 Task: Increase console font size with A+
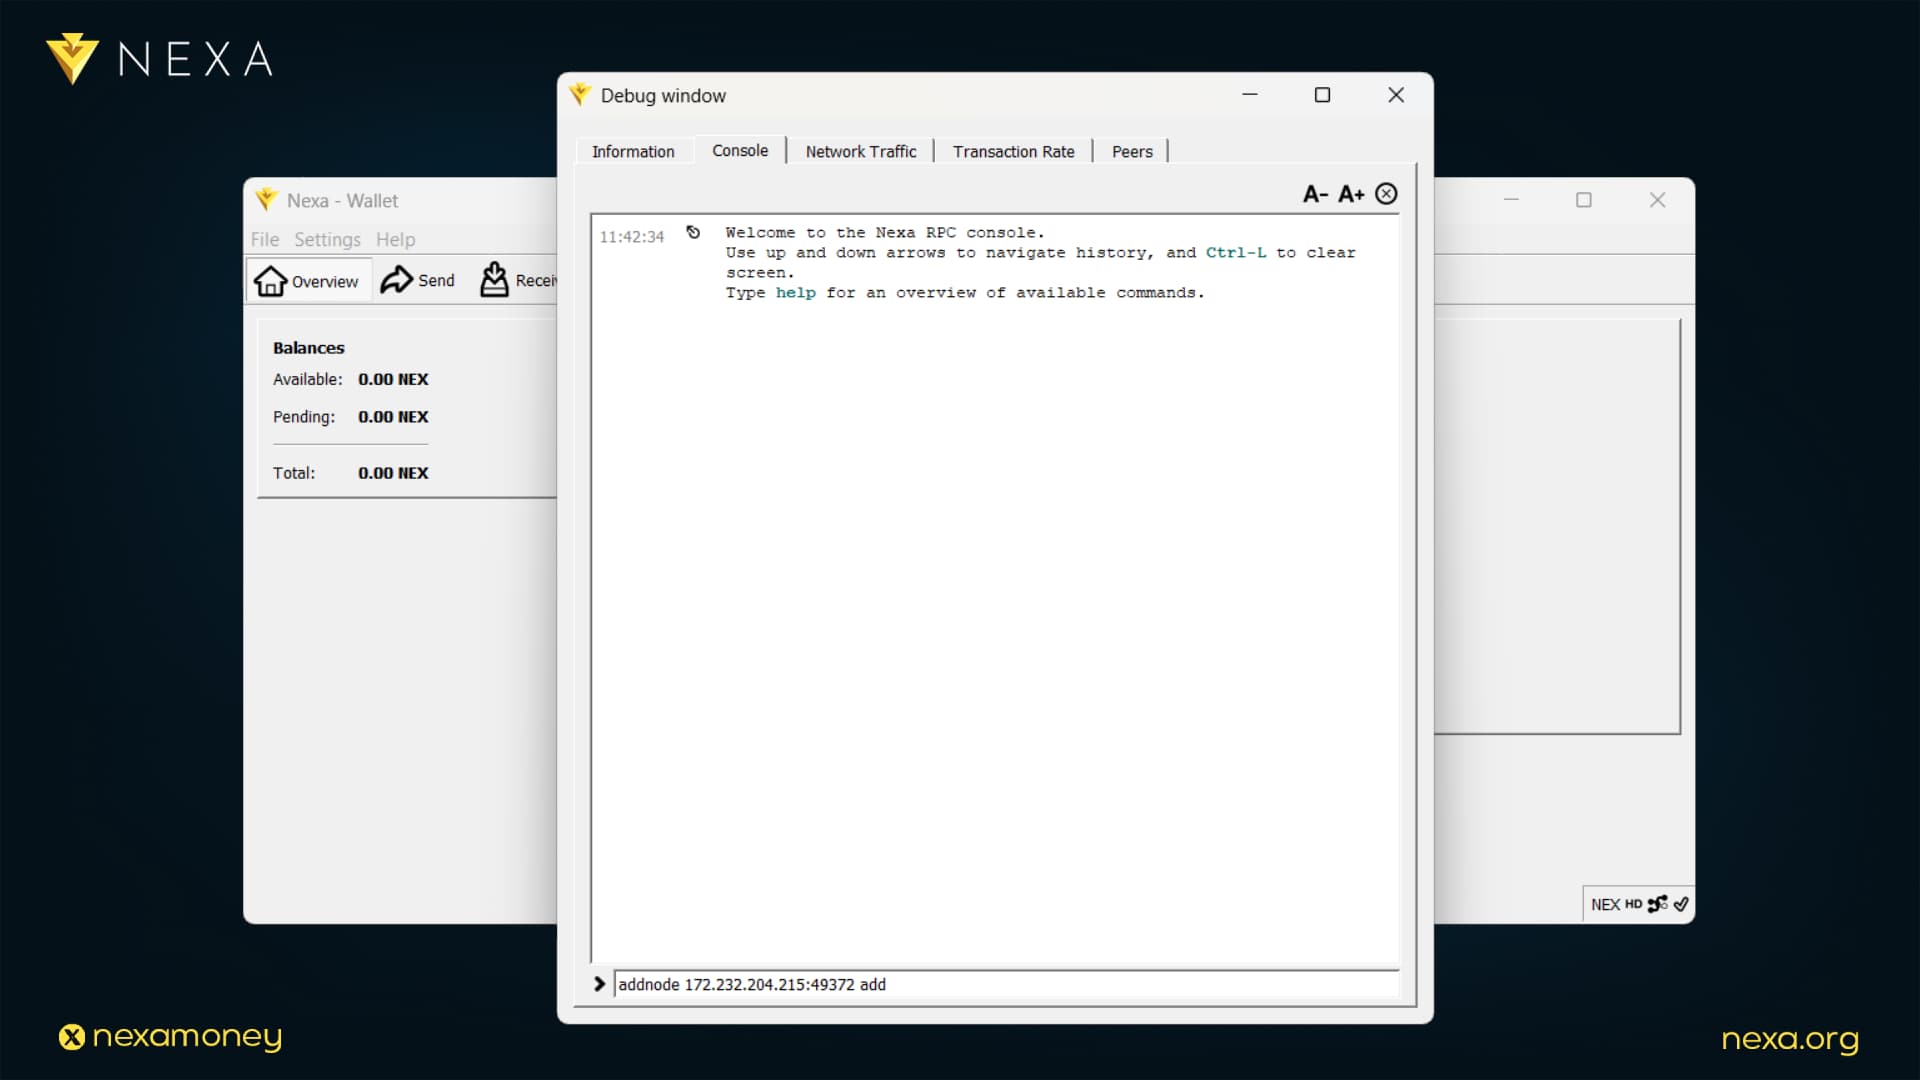pyautogui.click(x=1351, y=194)
